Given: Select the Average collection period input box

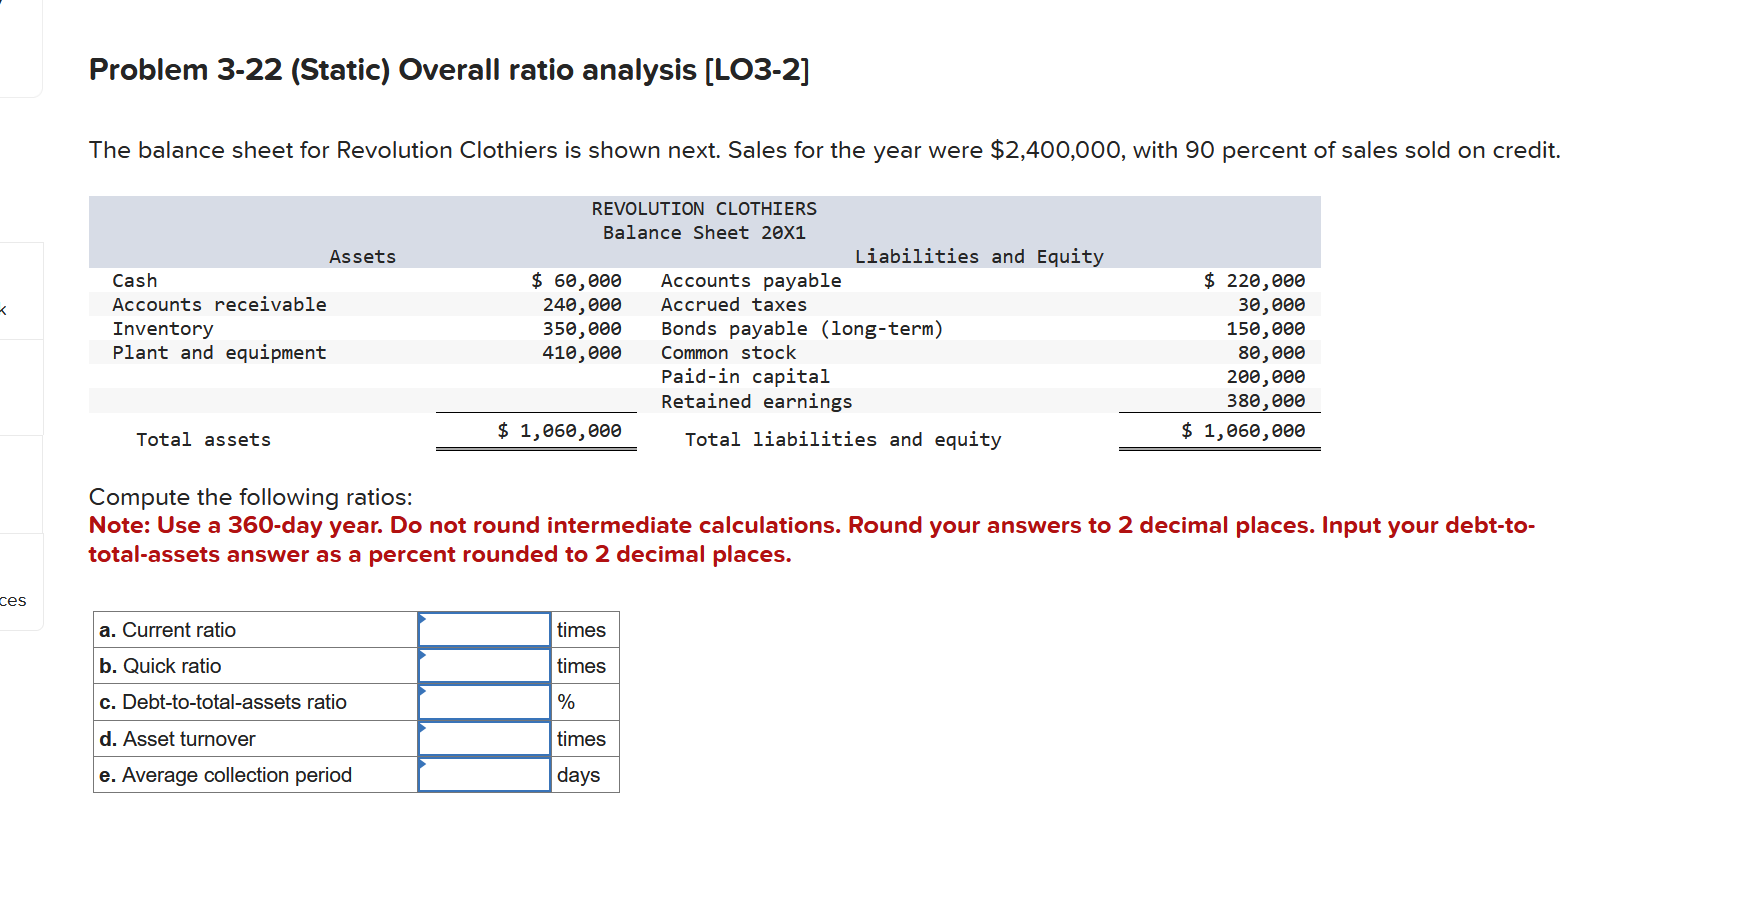Looking at the screenshot, I should pyautogui.click(x=485, y=774).
